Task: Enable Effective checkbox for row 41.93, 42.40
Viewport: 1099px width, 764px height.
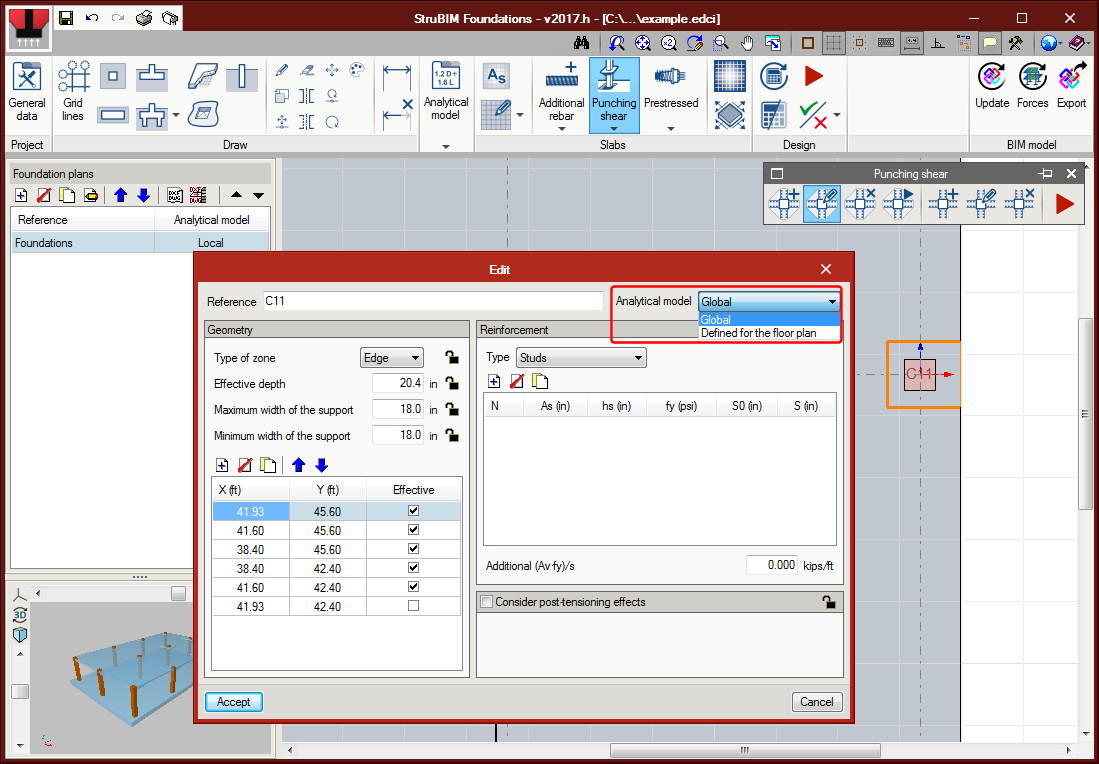Action: coord(413,606)
